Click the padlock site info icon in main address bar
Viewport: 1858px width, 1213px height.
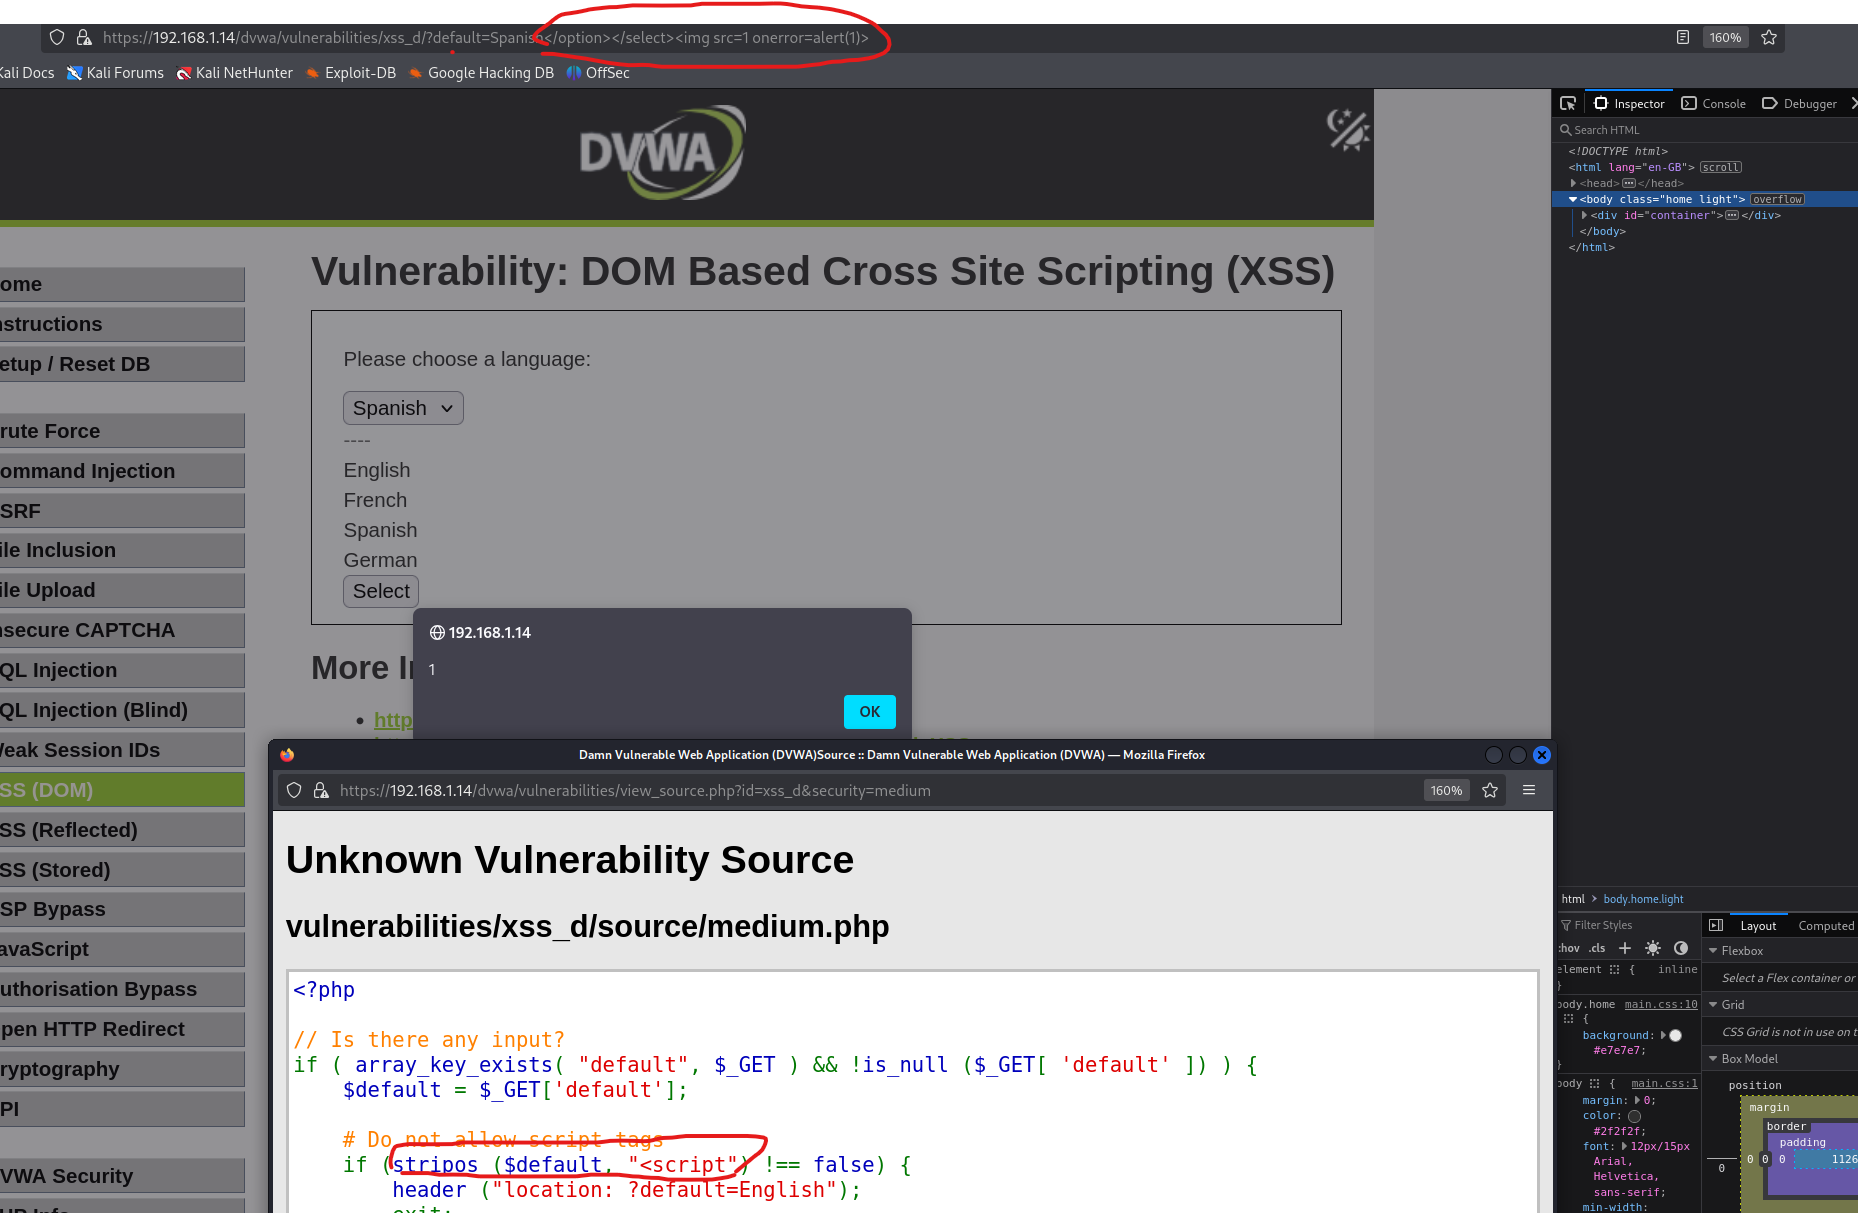coord(84,37)
